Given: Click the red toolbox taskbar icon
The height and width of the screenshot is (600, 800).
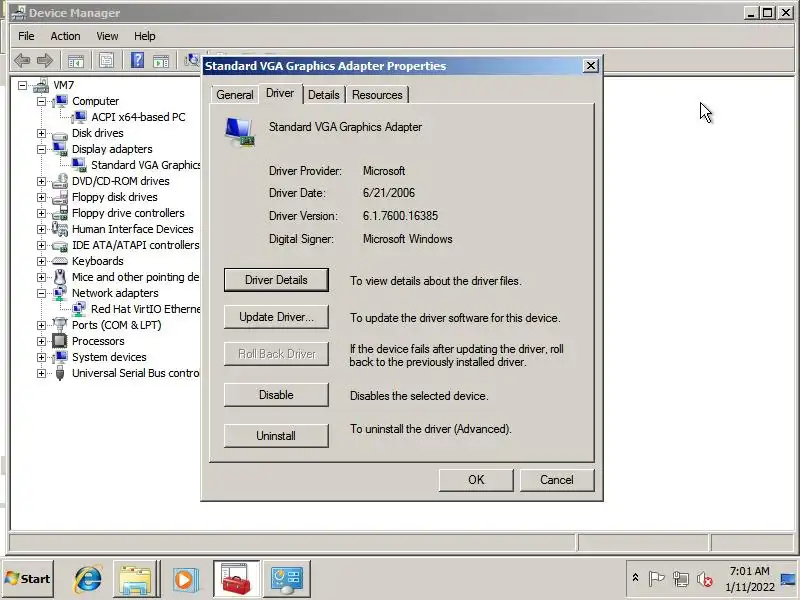Looking at the screenshot, I should [236, 579].
